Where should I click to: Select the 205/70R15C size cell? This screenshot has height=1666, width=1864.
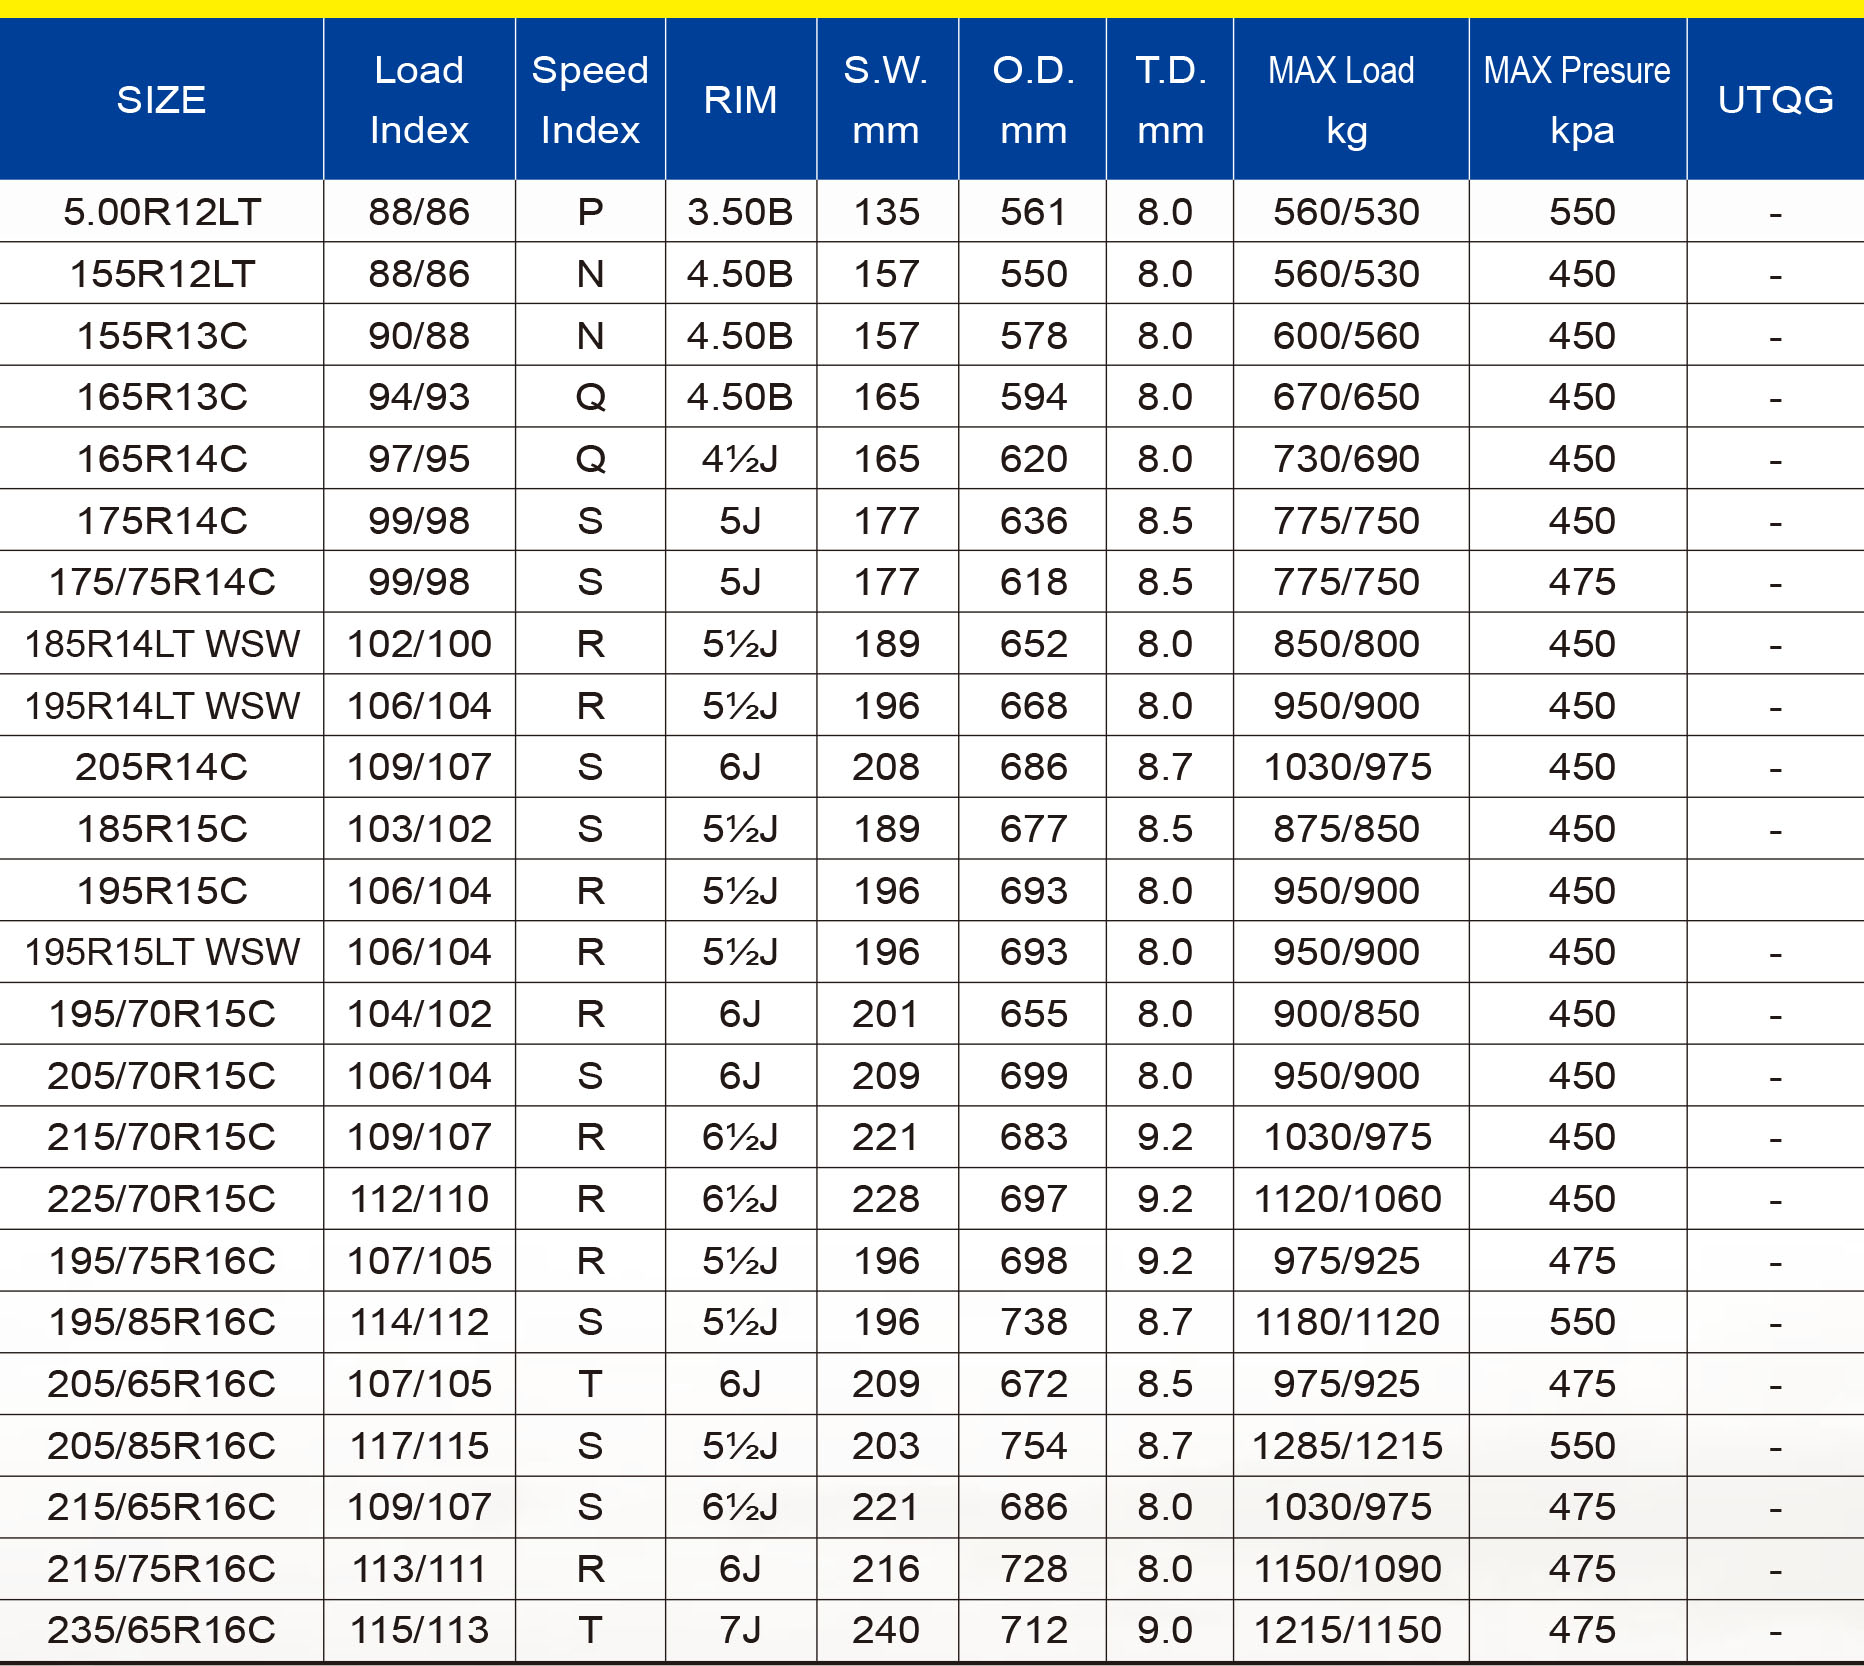pyautogui.click(x=161, y=1076)
